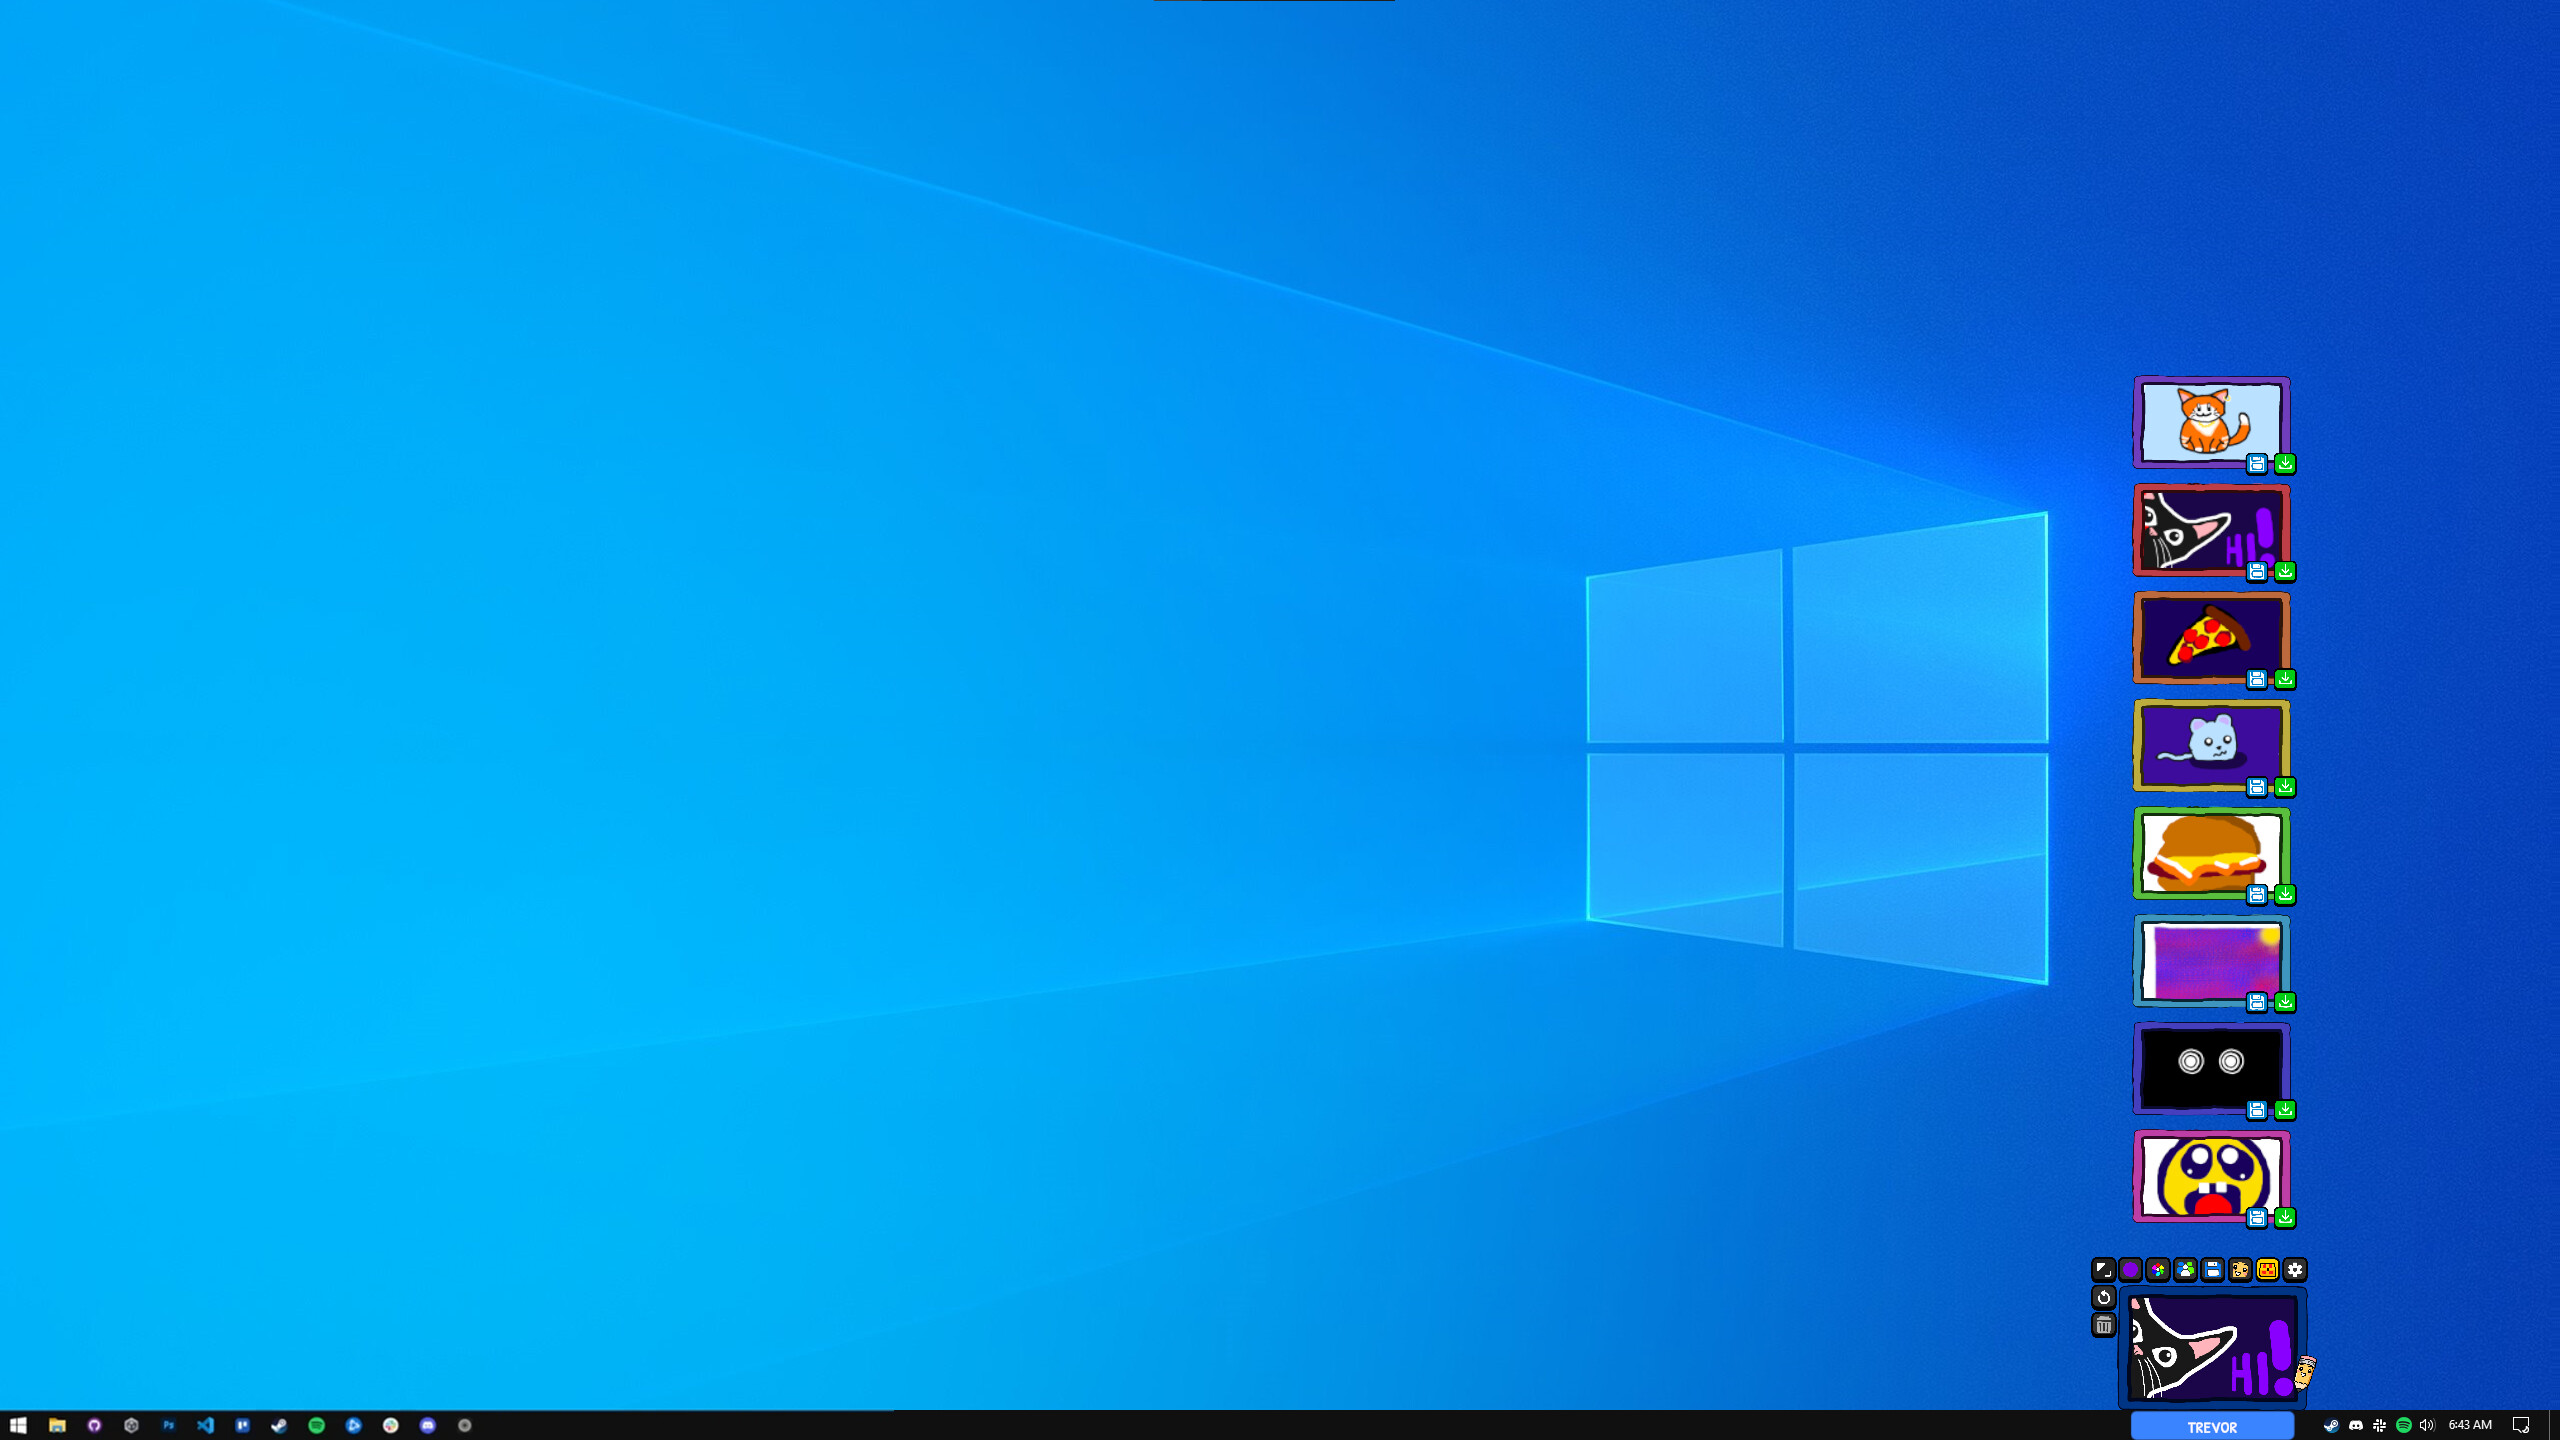Clear the drawing with the trash icon

pyautogui.click(x=2104, y=1325)
